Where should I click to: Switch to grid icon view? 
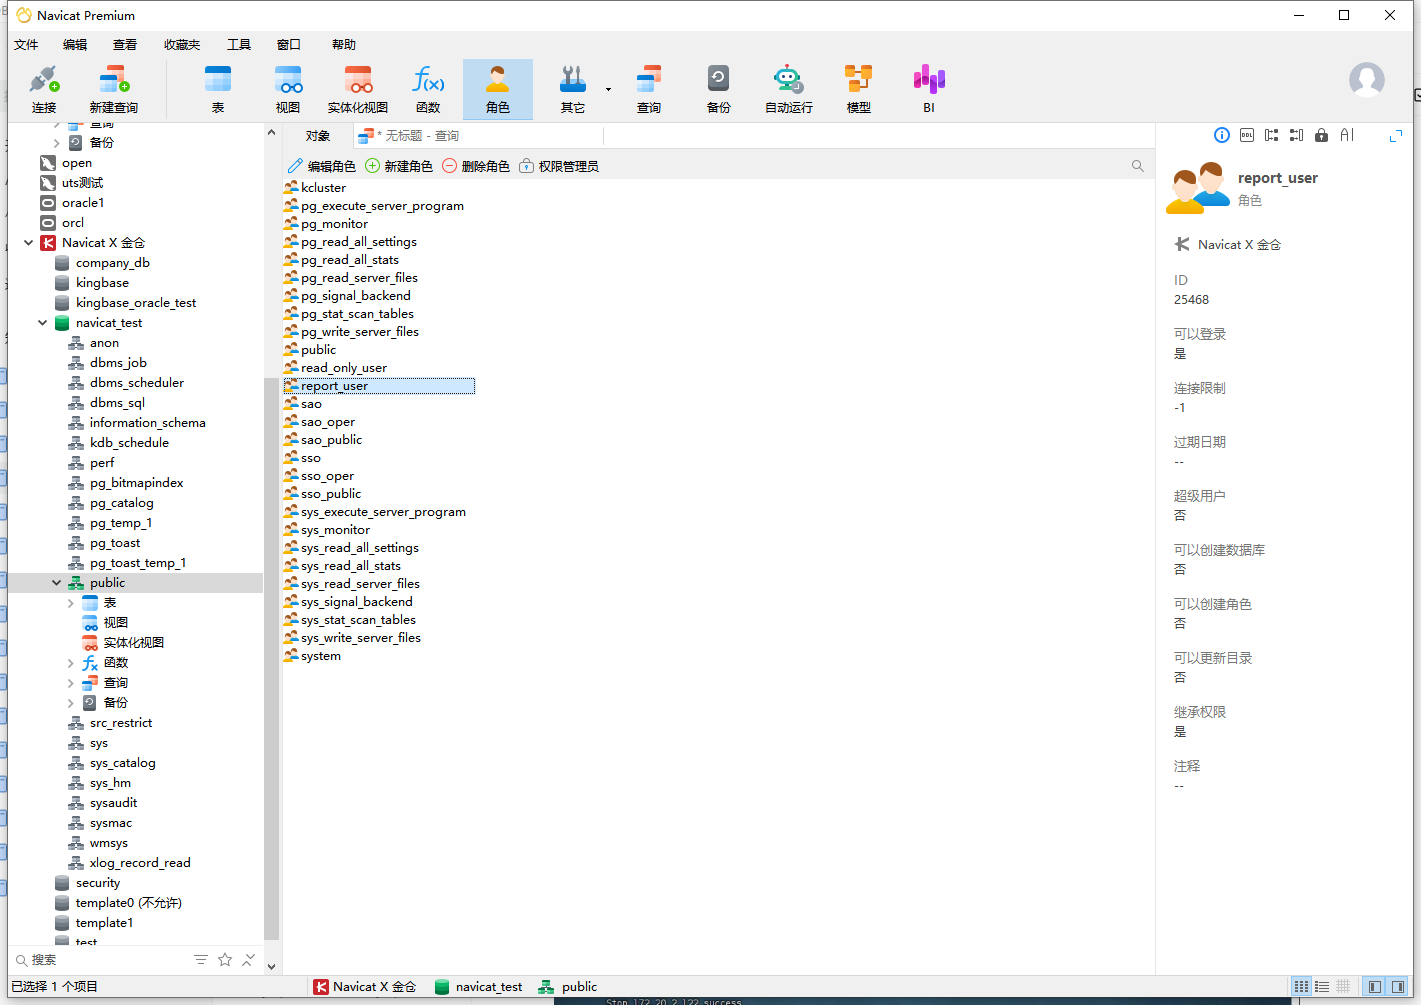pos(1301,987)
